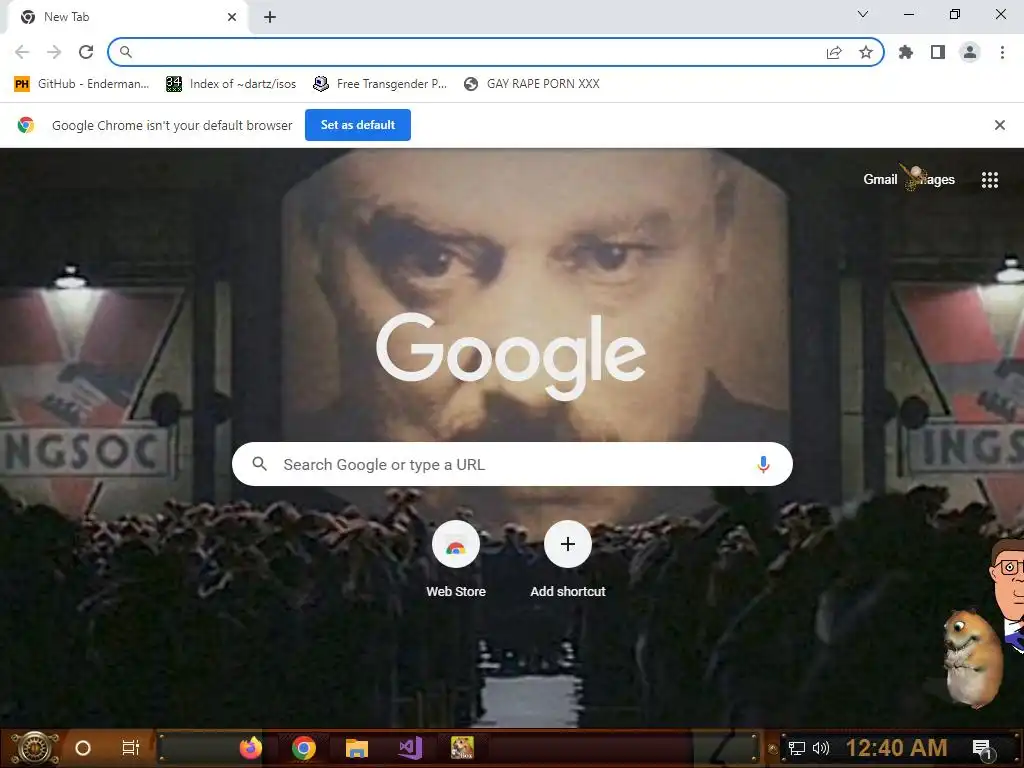Open File Explorer from the taskbar

tap(357, 748)
